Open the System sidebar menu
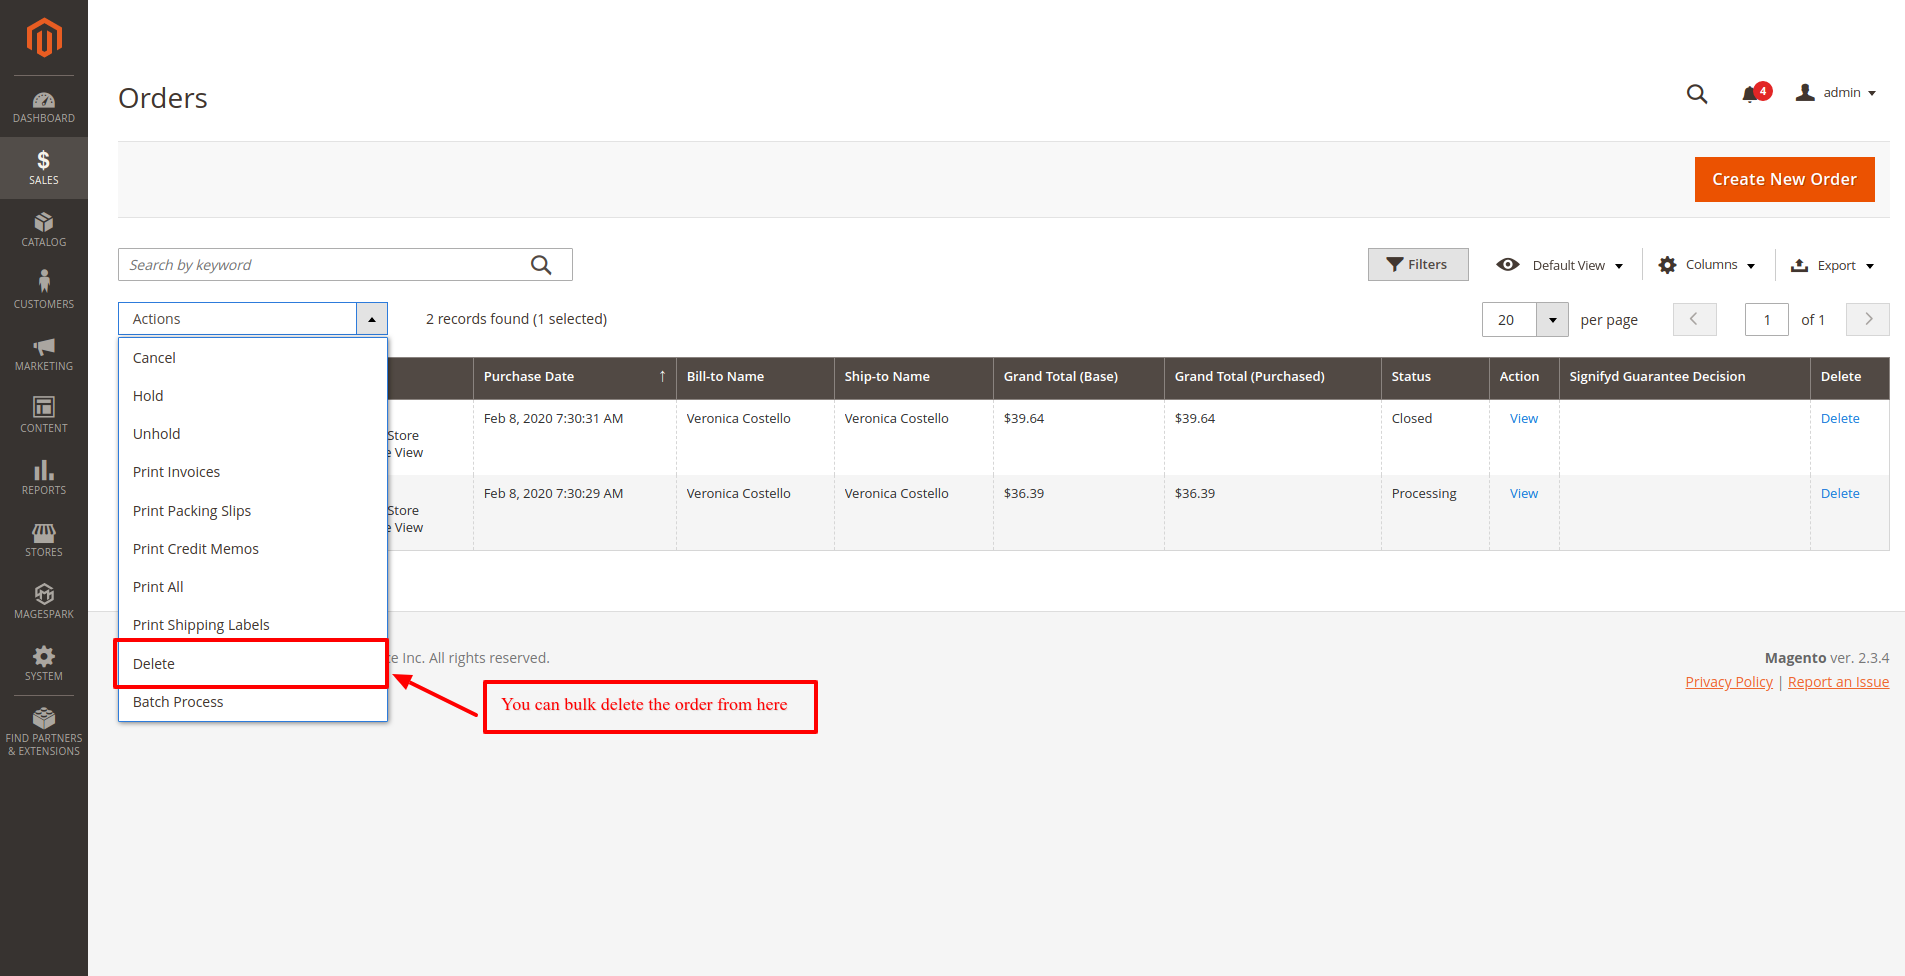 44,664
